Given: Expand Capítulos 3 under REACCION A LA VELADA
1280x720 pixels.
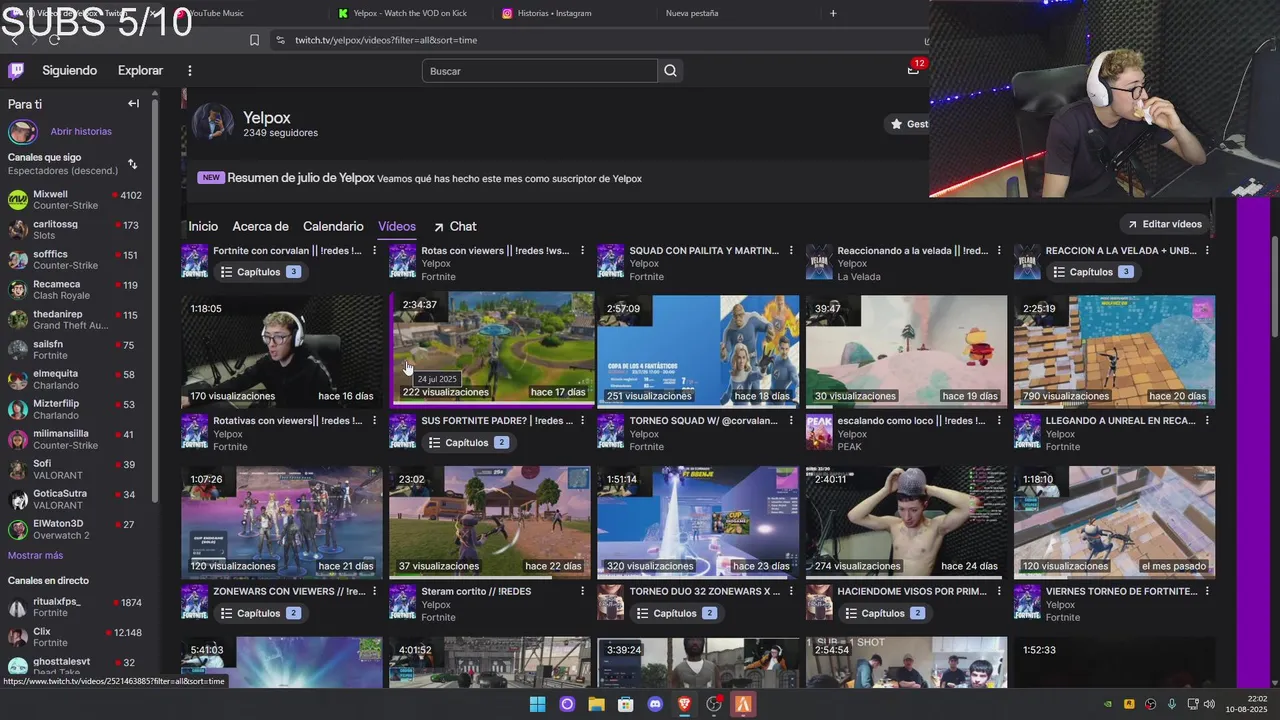Looking at the screenshot, I should pyautogui.click(x=1092, y=272).
